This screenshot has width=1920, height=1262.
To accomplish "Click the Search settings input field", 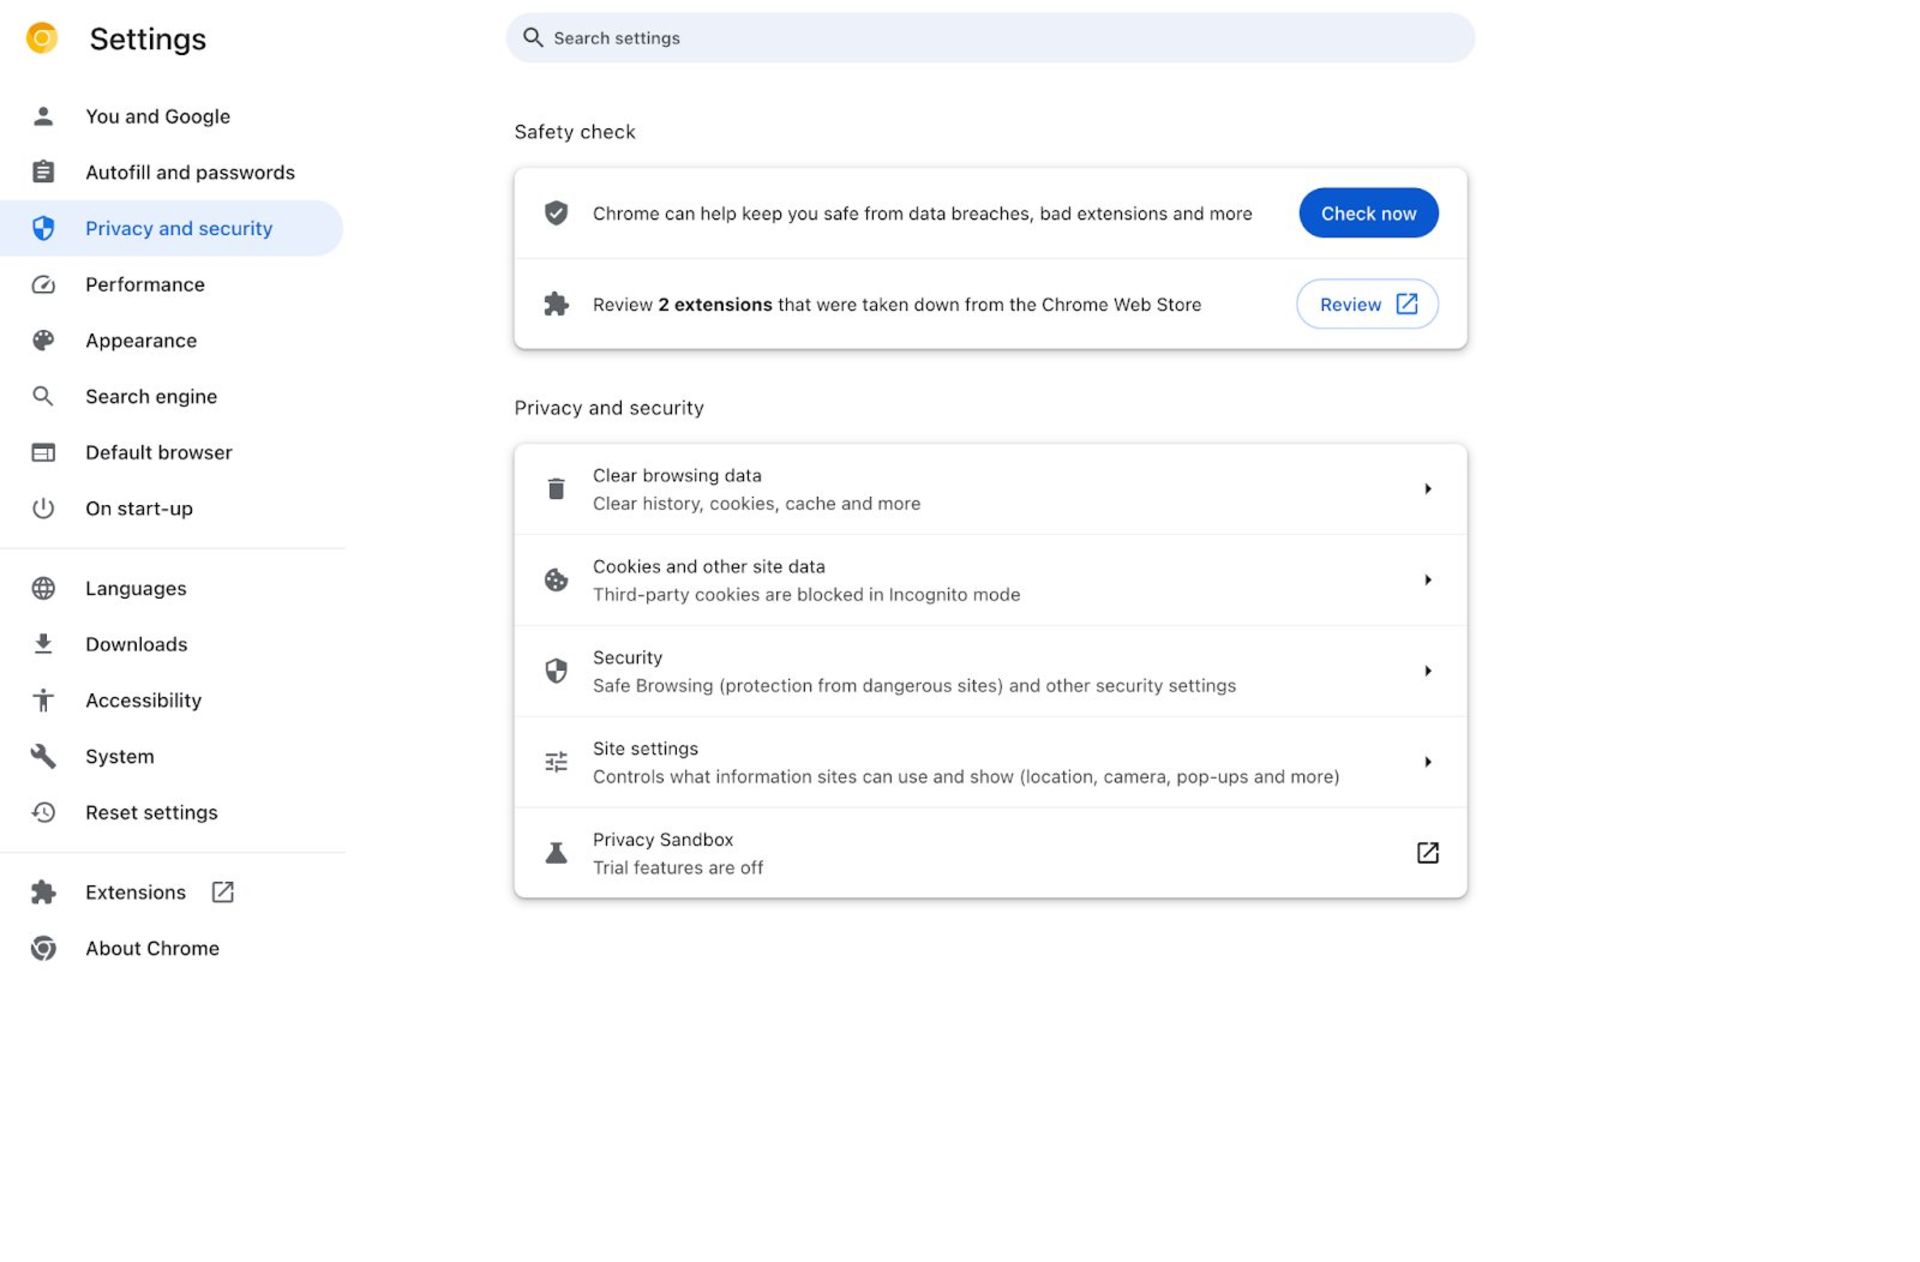I will (x=990, y=38).
